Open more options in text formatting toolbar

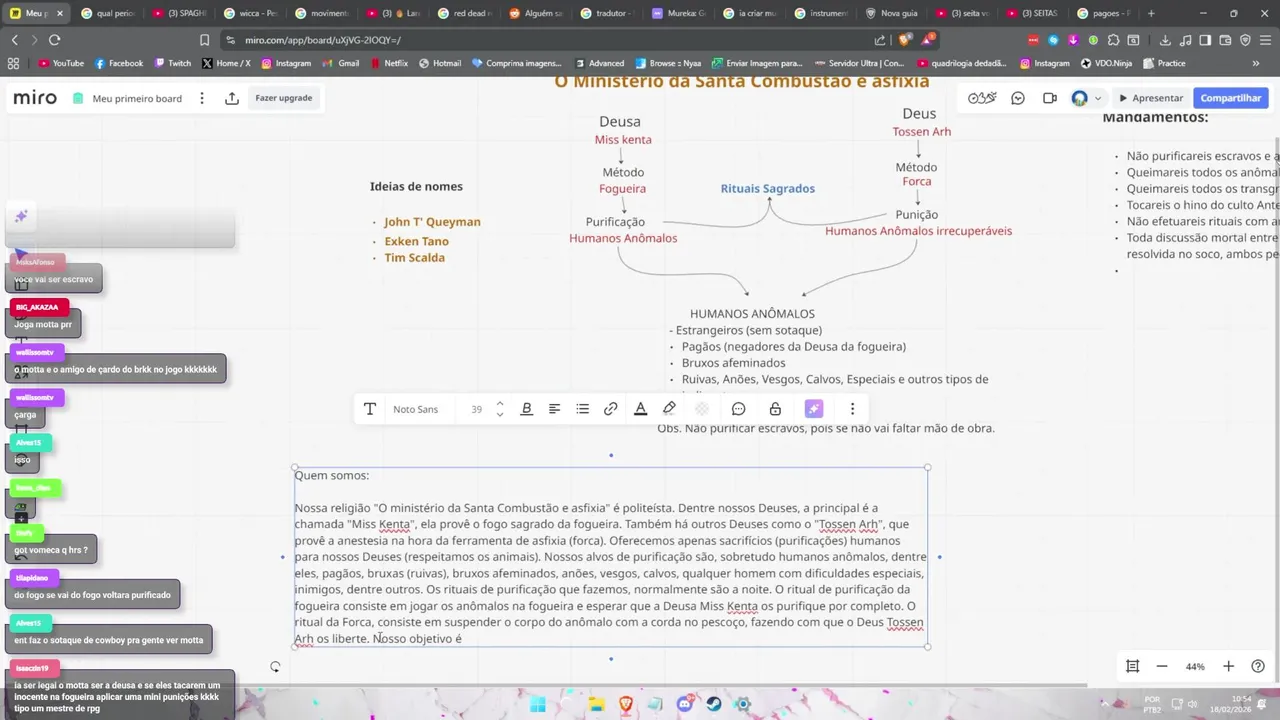(x=852, y=409)
